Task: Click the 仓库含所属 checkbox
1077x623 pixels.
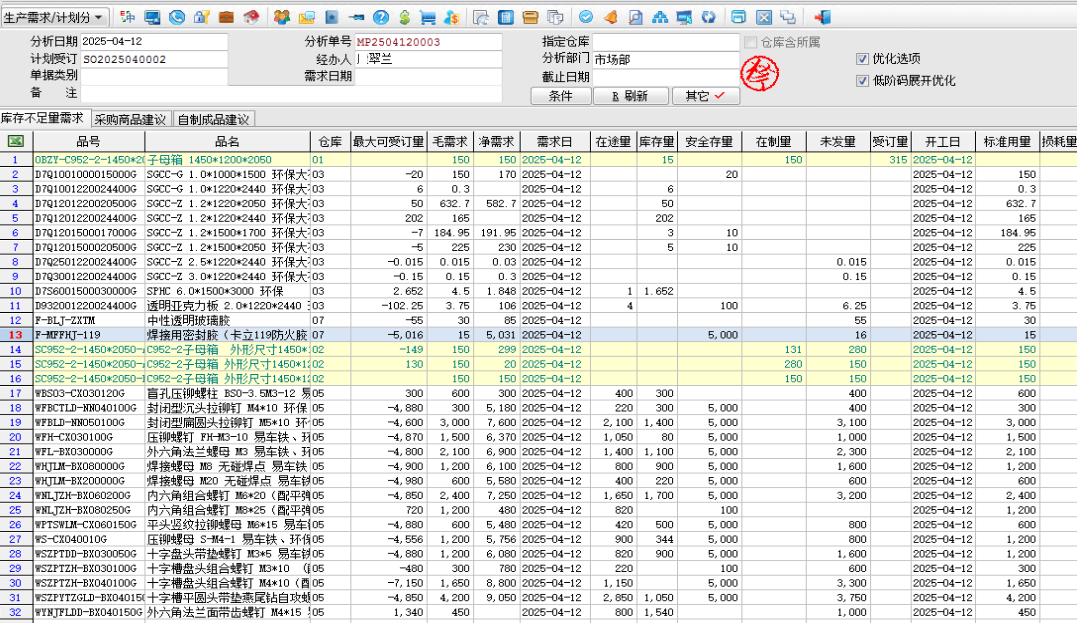Action: coord(751,42)
